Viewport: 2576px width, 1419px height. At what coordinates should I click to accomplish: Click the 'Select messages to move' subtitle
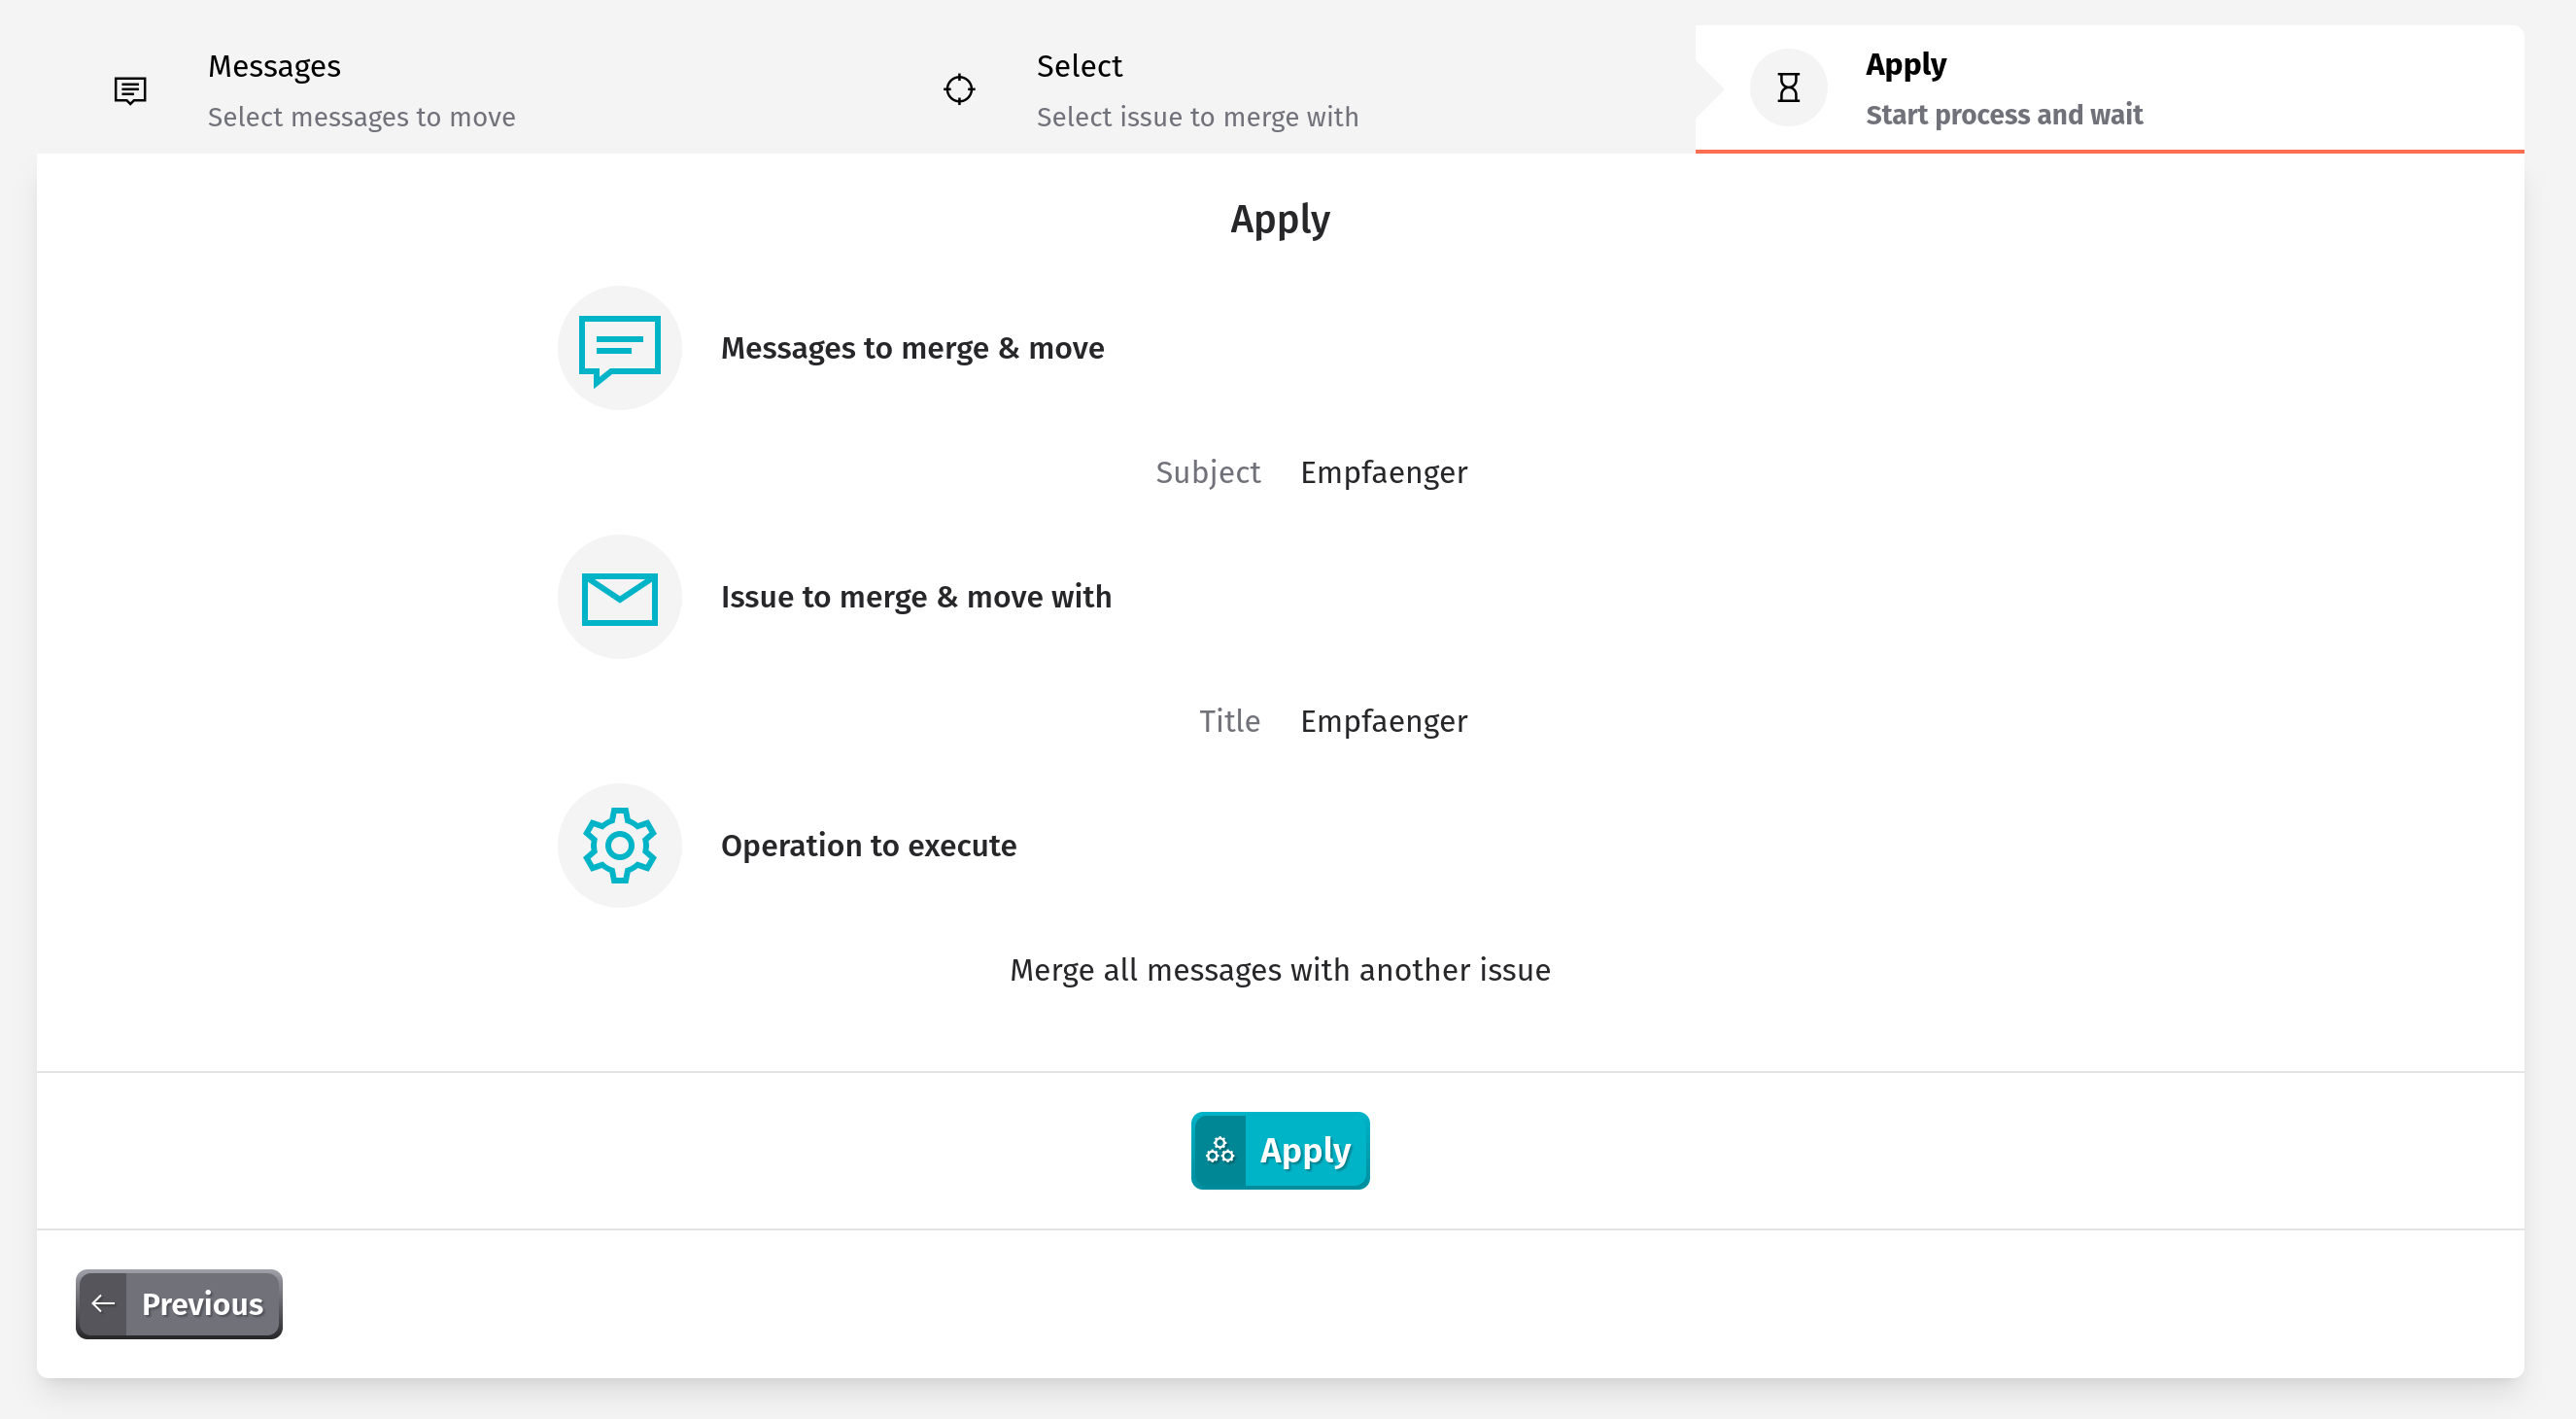[x=361, y=117]
